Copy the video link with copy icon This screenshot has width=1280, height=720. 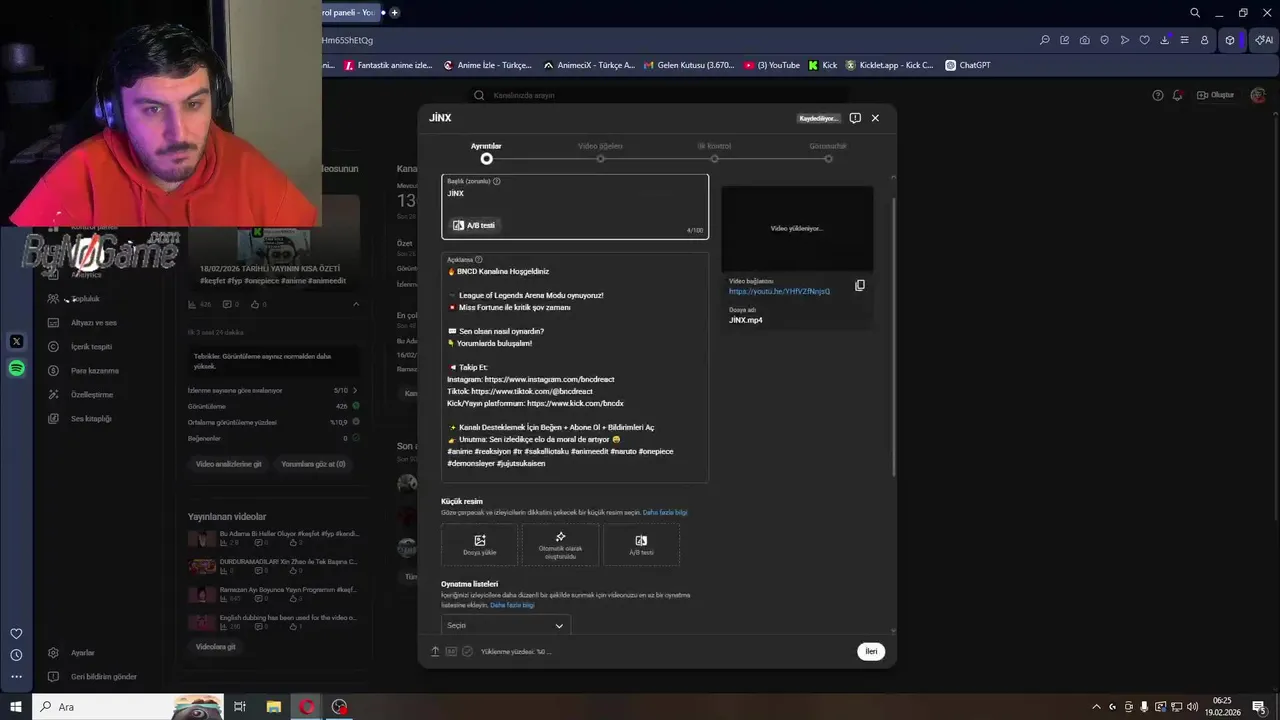pos(860,285)
